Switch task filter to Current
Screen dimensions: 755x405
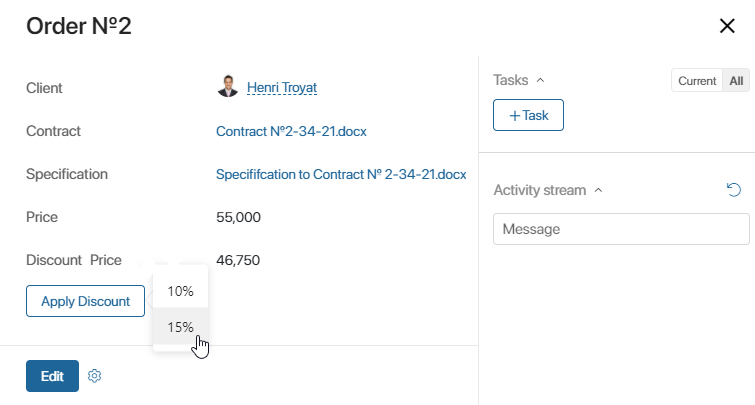[697, 80]
